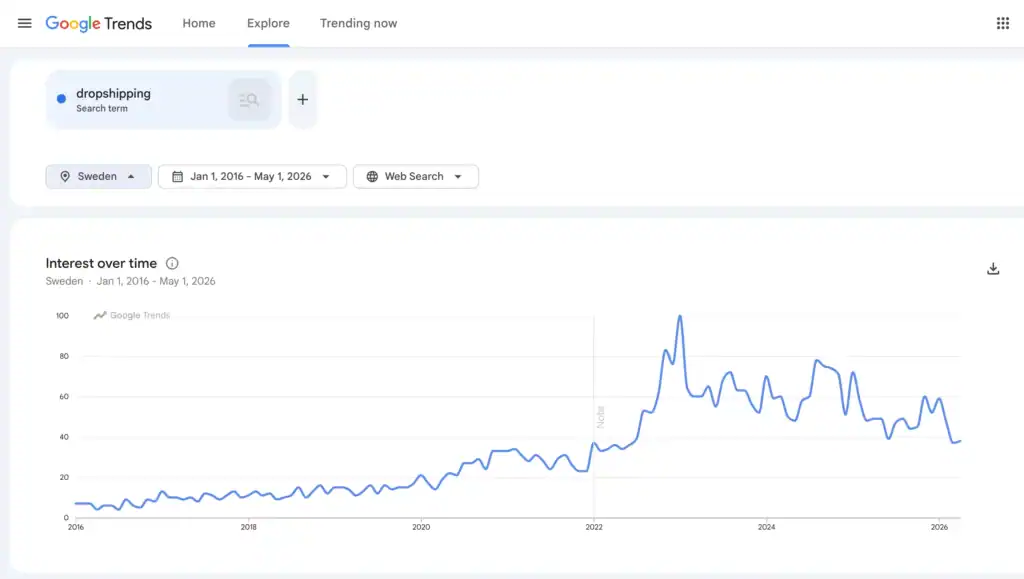Image resolution: width=1024 pixels, height=579 pixels.
Task: Add a comparison term with plus button
Action: coord(302,100)
